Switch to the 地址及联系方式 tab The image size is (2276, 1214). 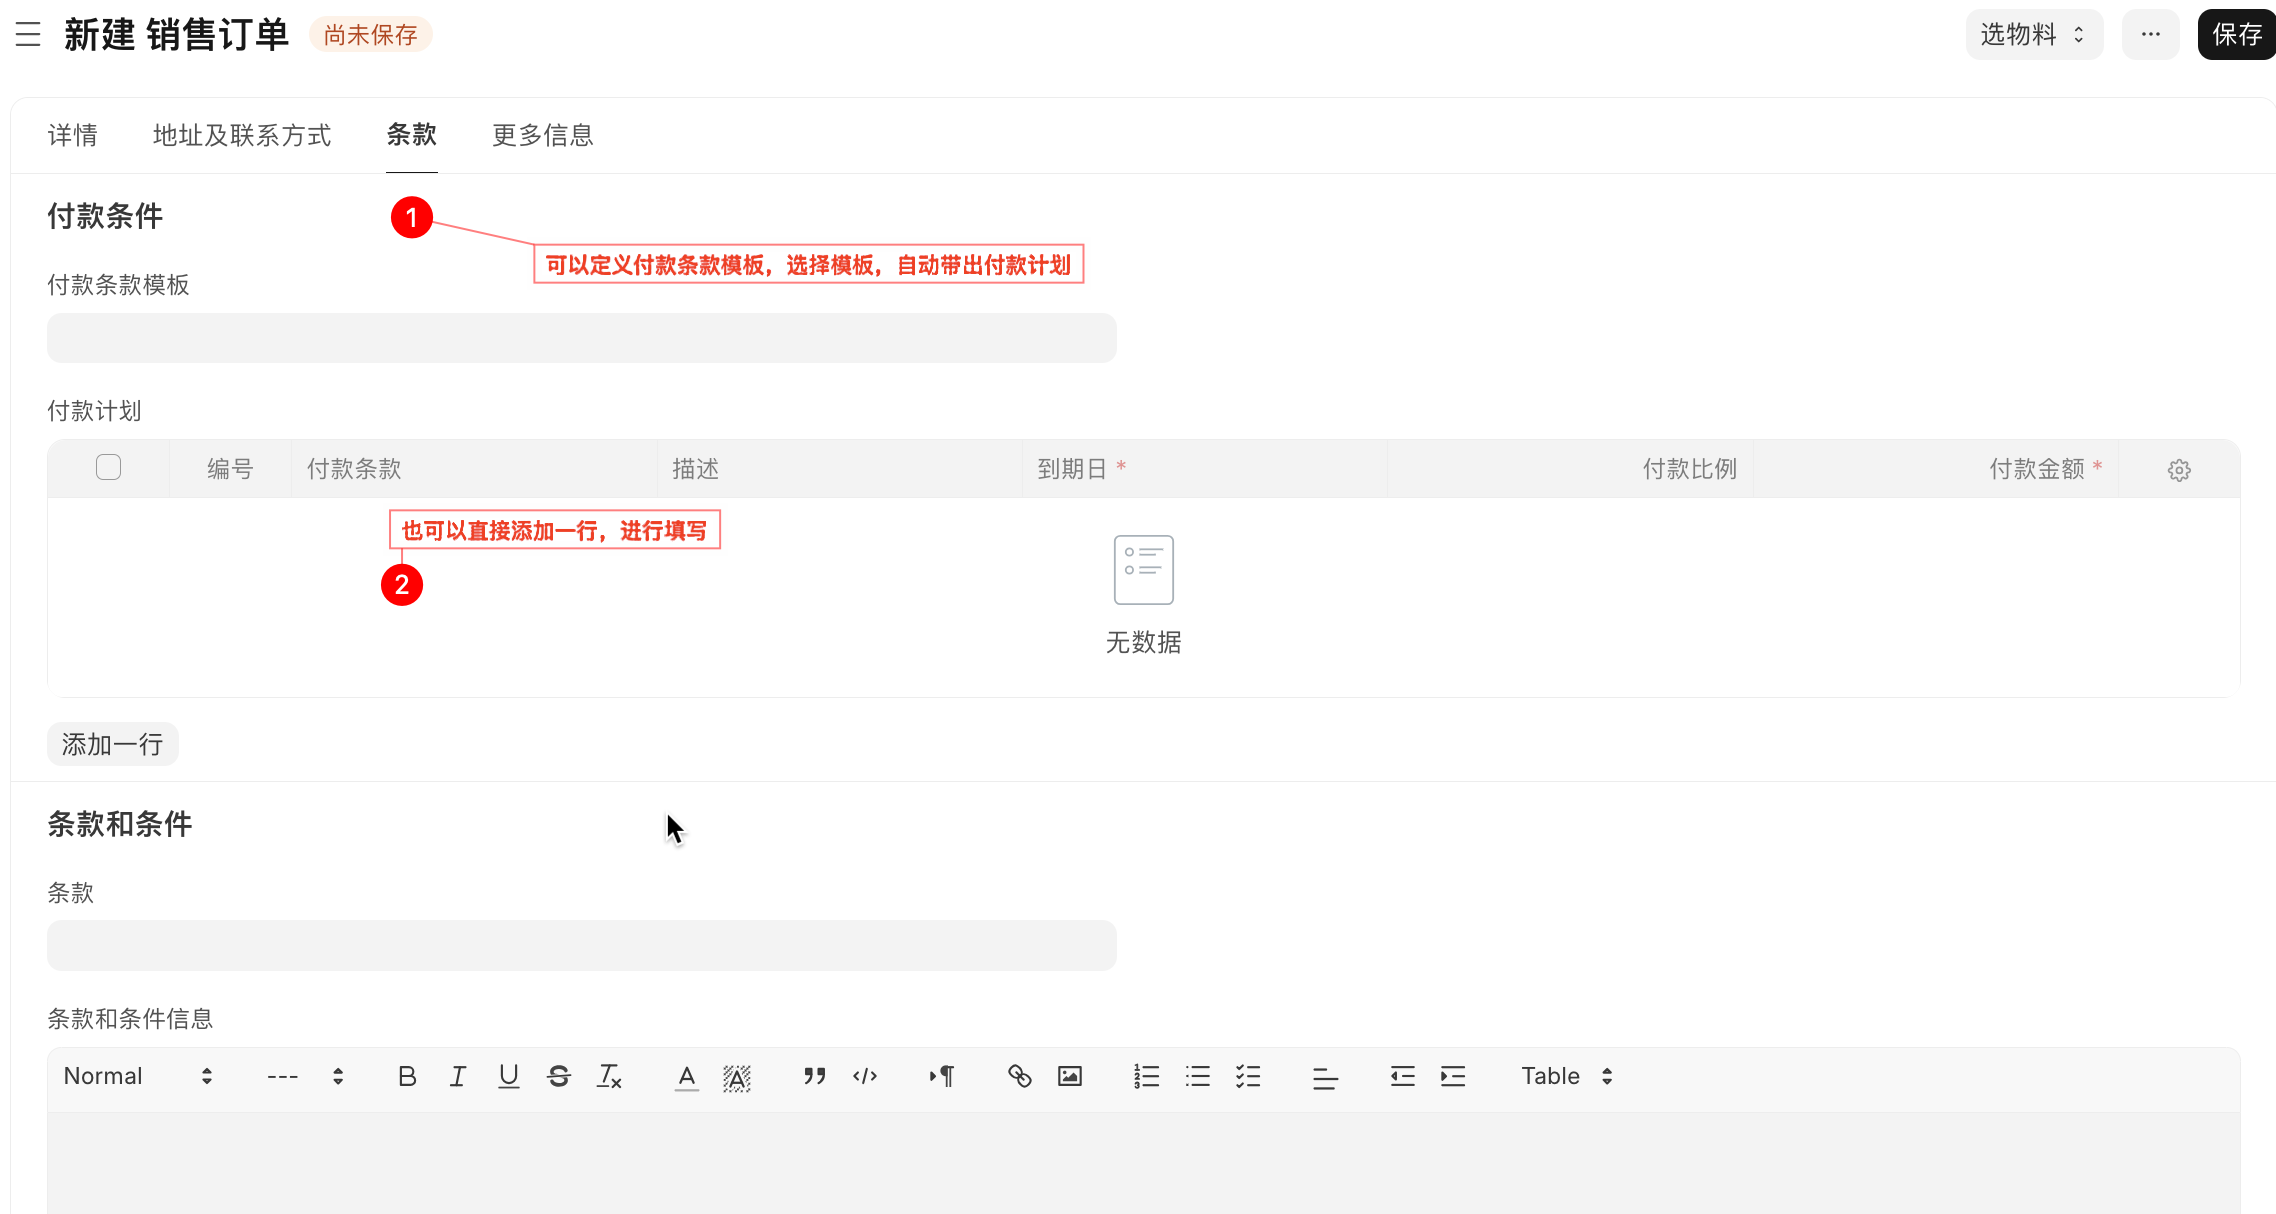coord(242,135)
